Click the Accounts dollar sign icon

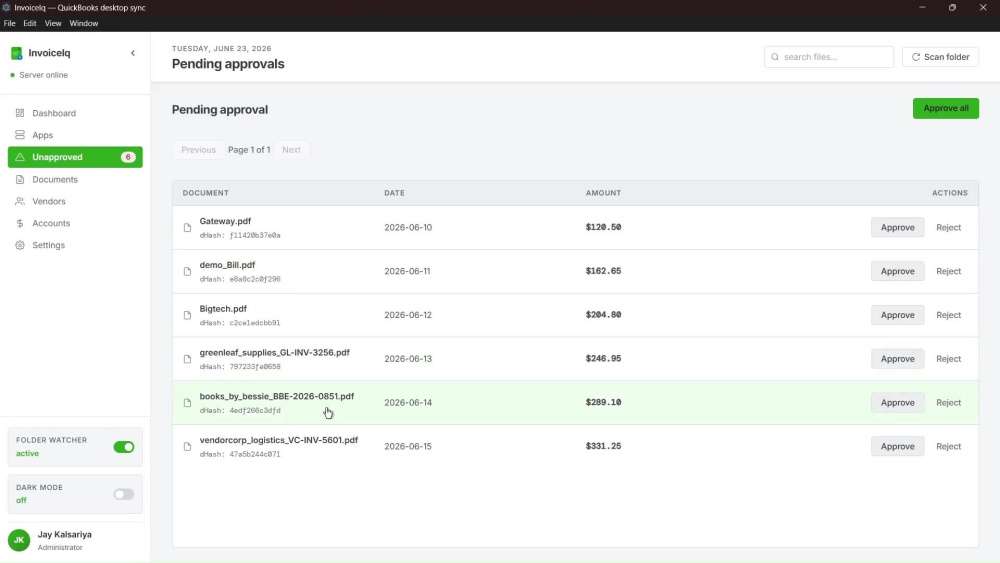[x=20, y=223]
